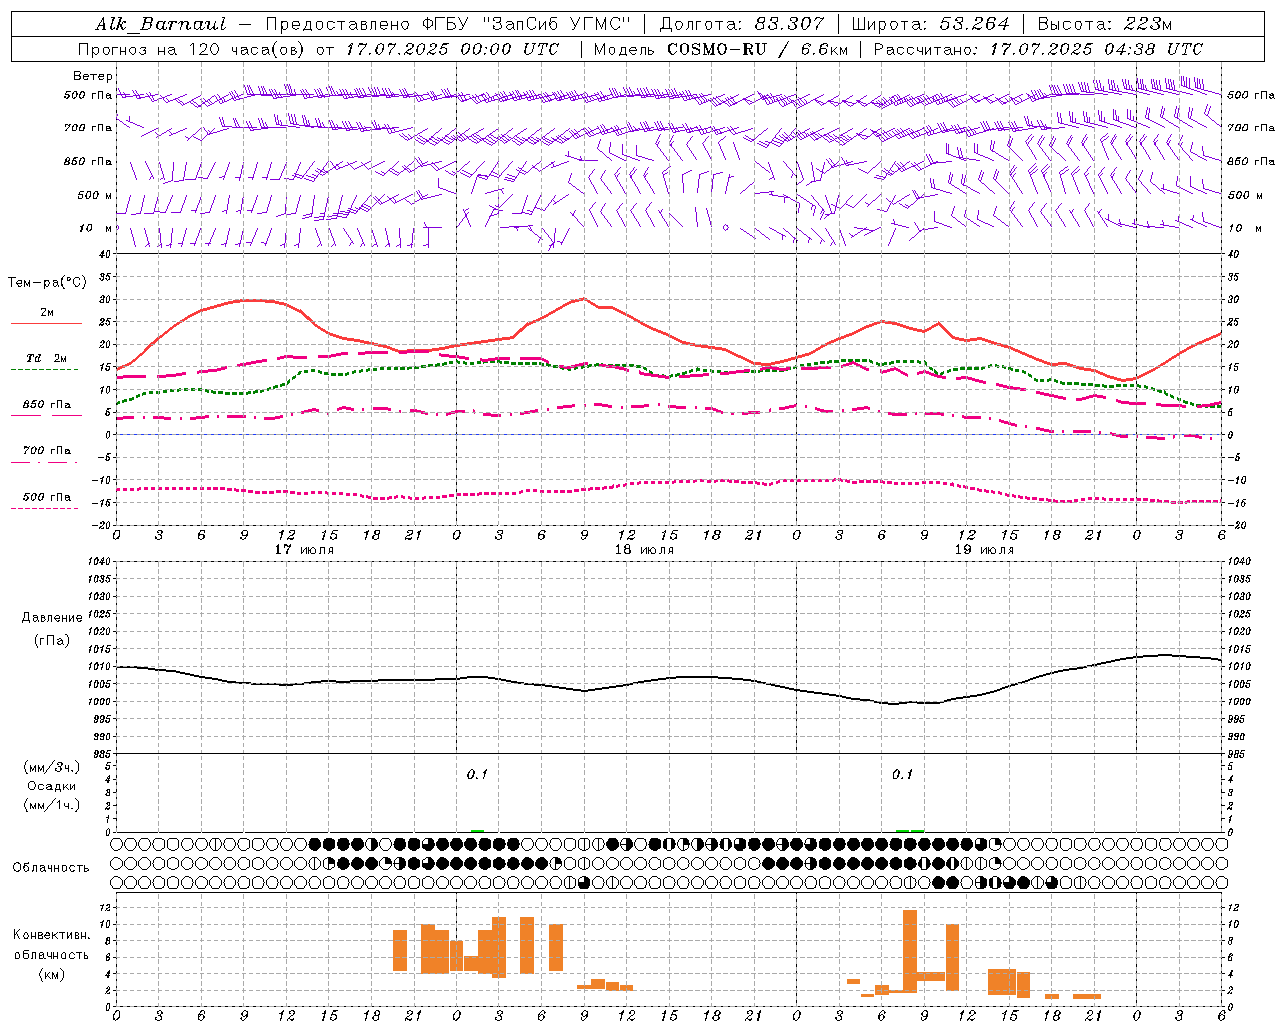Screen dimensions: 1280x1024
Task: Click the 19 июля date label
Action: [x=984, y=550]
